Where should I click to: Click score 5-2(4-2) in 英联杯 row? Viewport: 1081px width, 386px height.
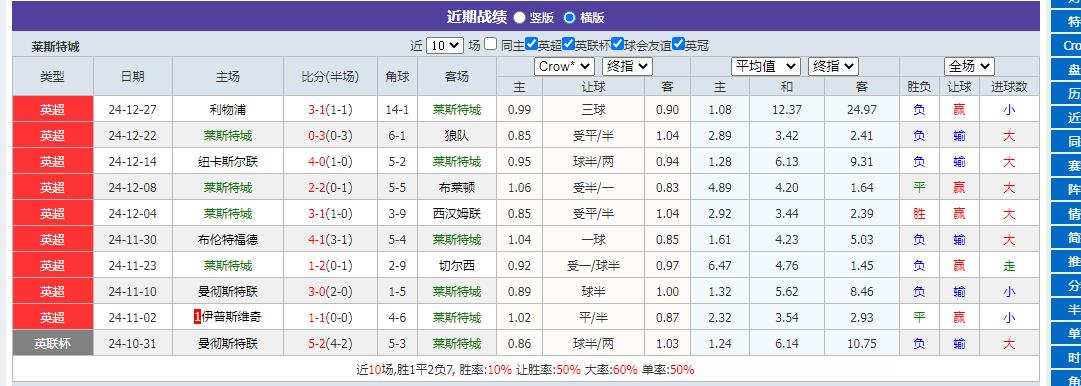[330, 343]
